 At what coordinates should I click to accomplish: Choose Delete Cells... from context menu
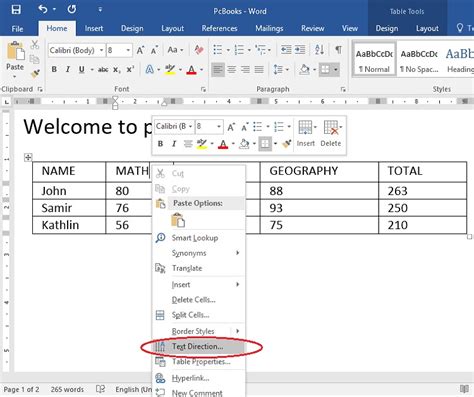199,300
